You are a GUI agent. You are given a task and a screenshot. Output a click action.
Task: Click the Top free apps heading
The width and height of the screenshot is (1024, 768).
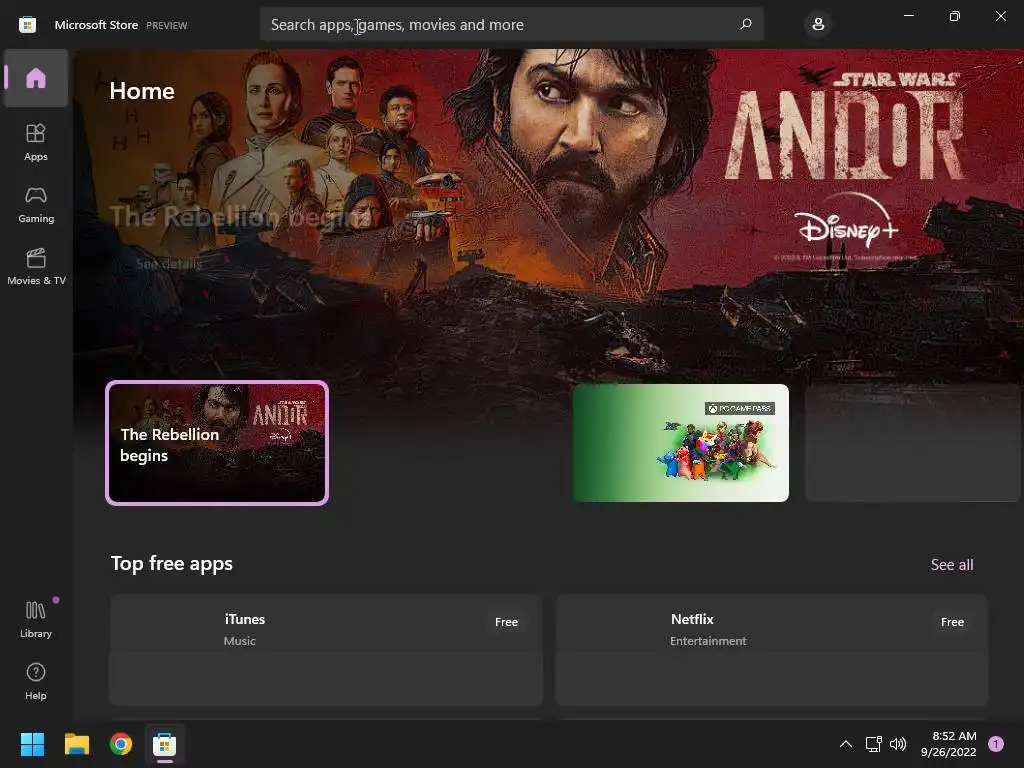172,564
